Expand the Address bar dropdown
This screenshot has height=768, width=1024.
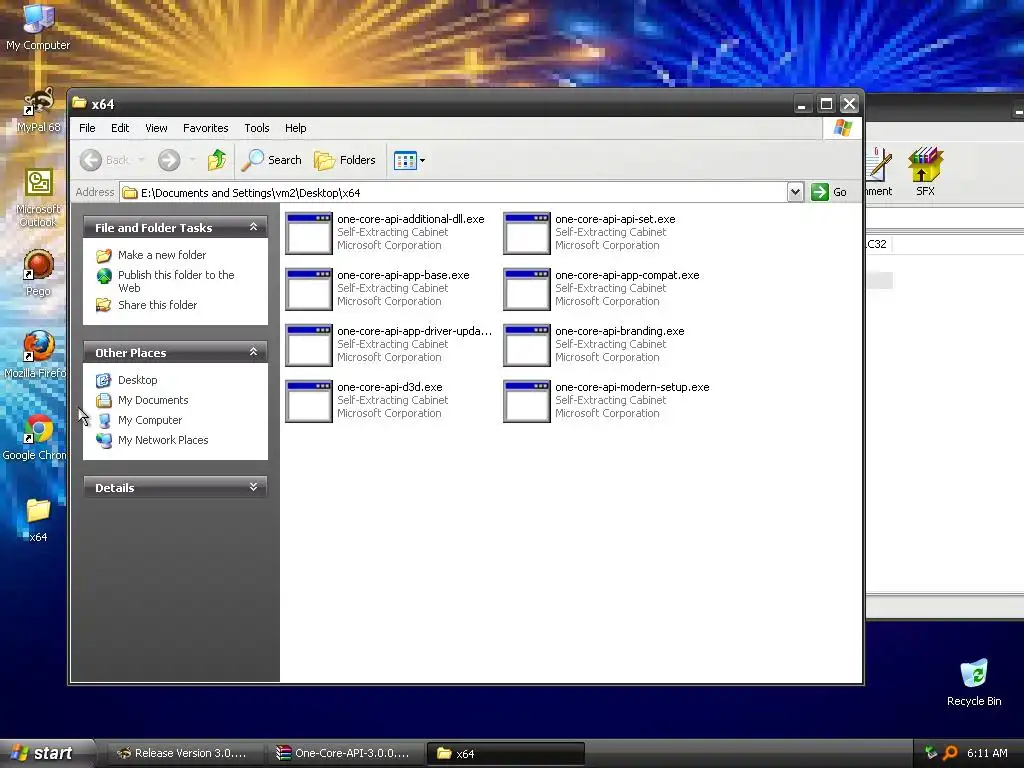[x=795, y=192]
